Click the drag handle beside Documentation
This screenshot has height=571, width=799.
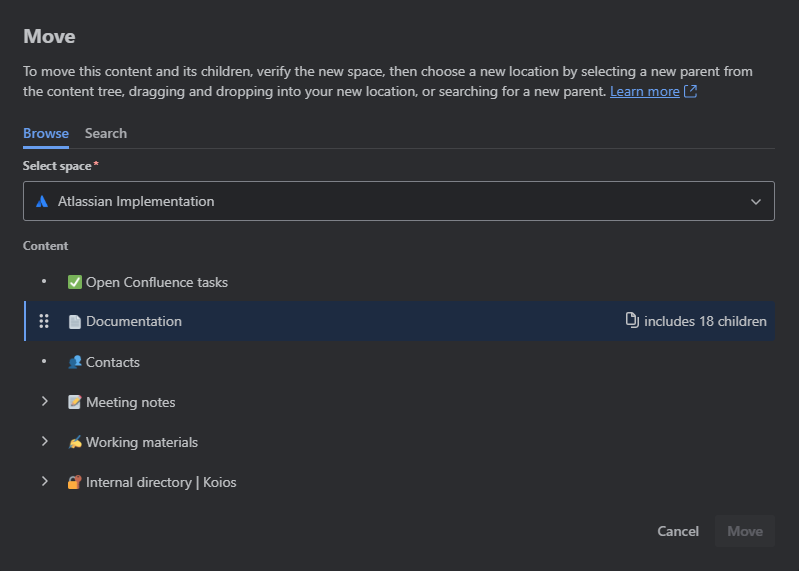[44, 321]
